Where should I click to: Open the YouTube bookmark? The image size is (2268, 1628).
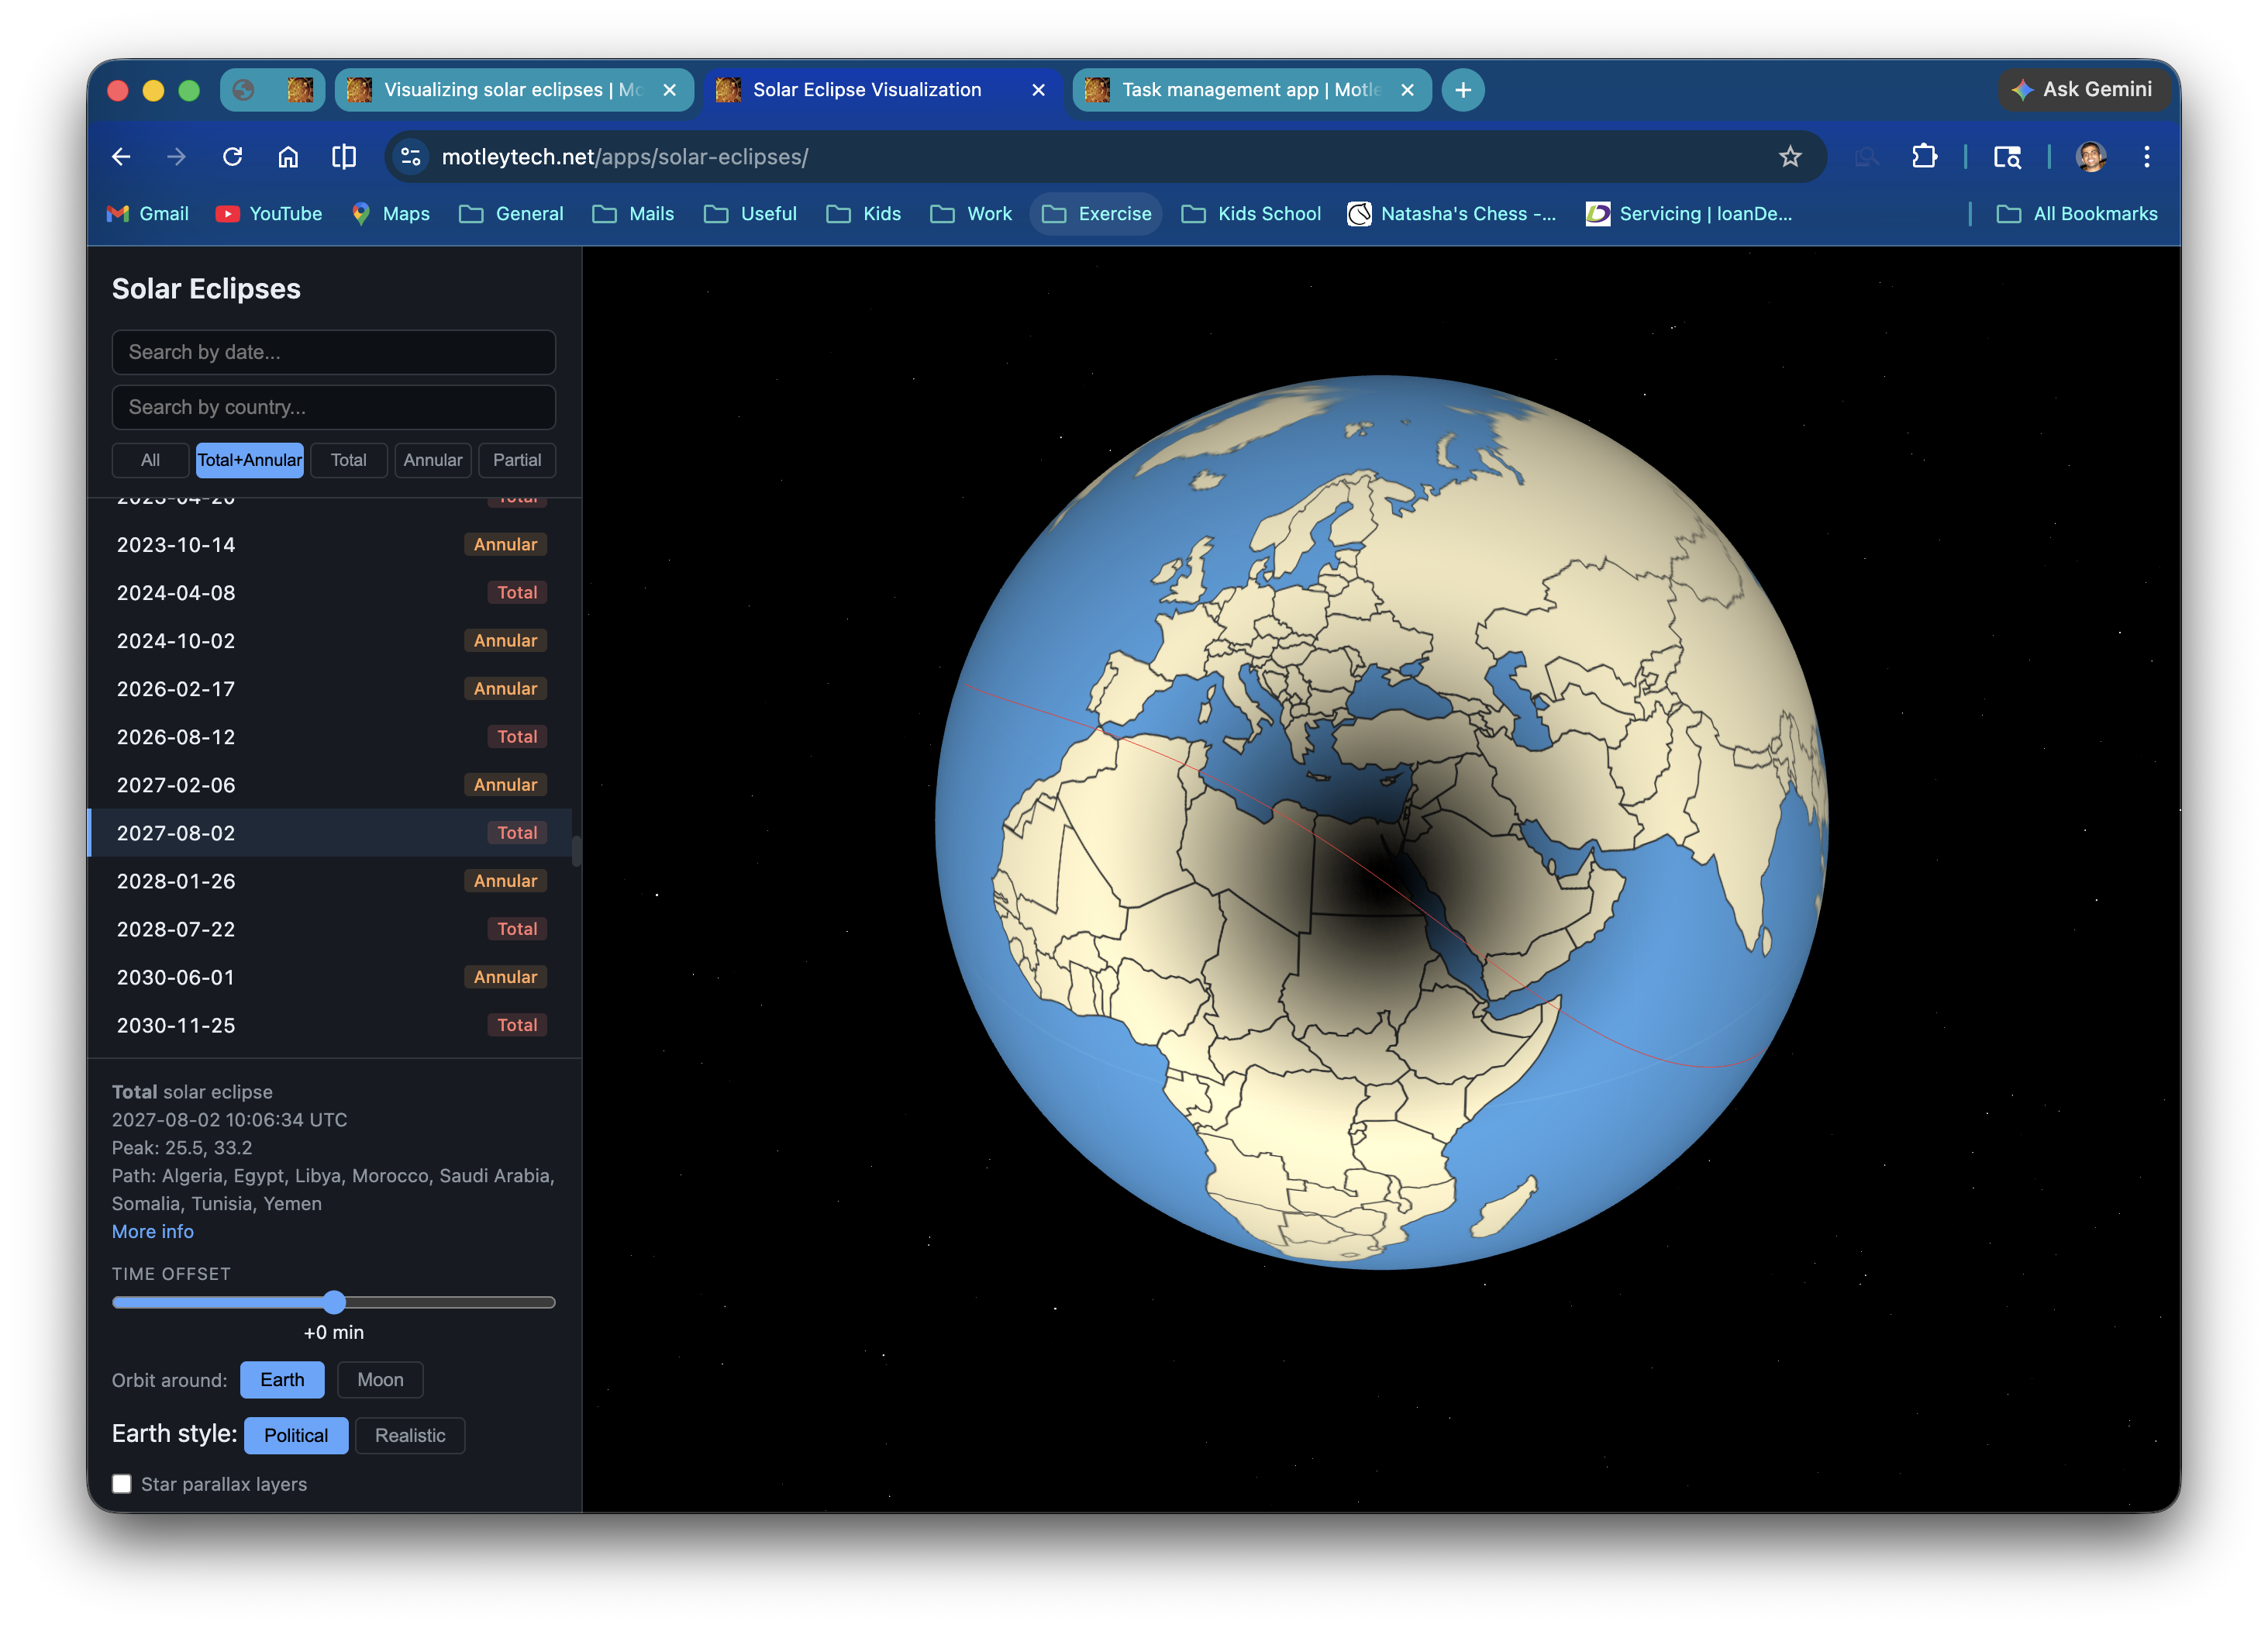(x=268, y=213)
